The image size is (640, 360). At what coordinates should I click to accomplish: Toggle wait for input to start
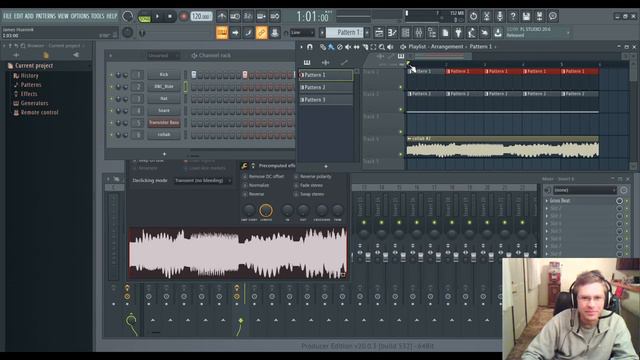point(235,17)
